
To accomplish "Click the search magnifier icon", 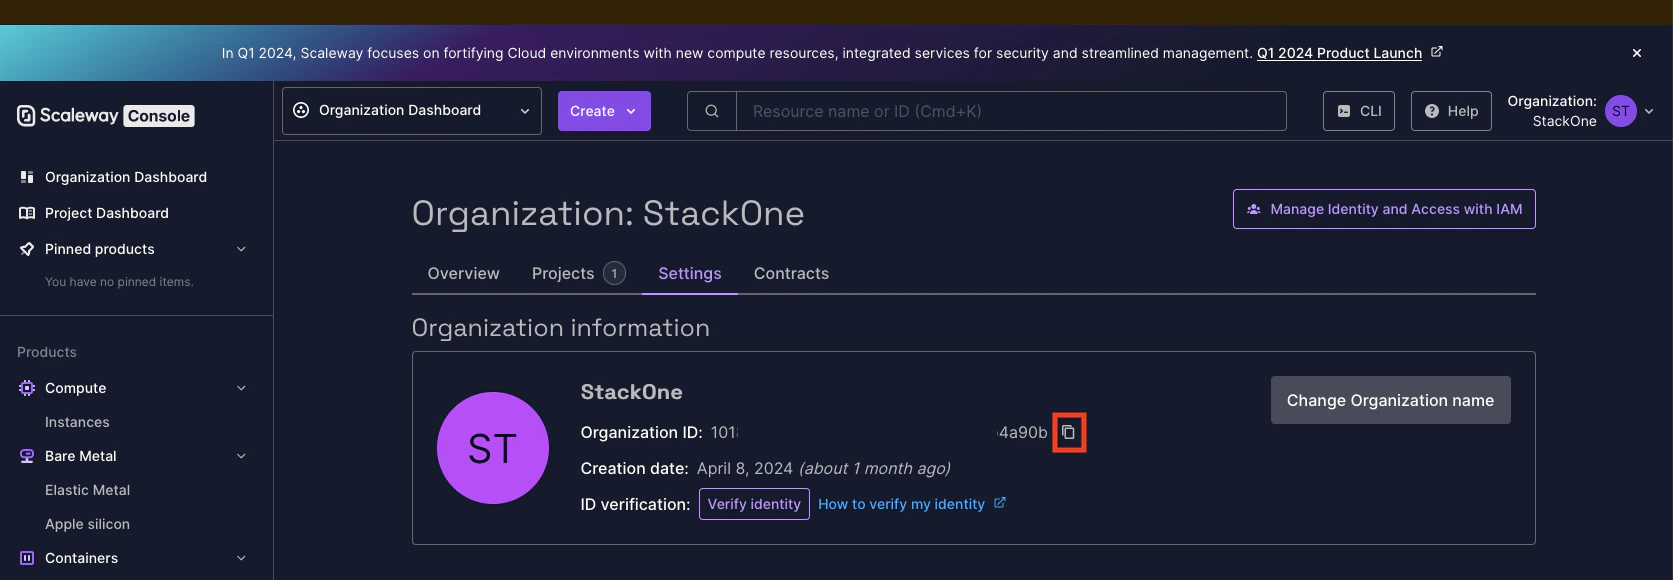I will [712, 111].
